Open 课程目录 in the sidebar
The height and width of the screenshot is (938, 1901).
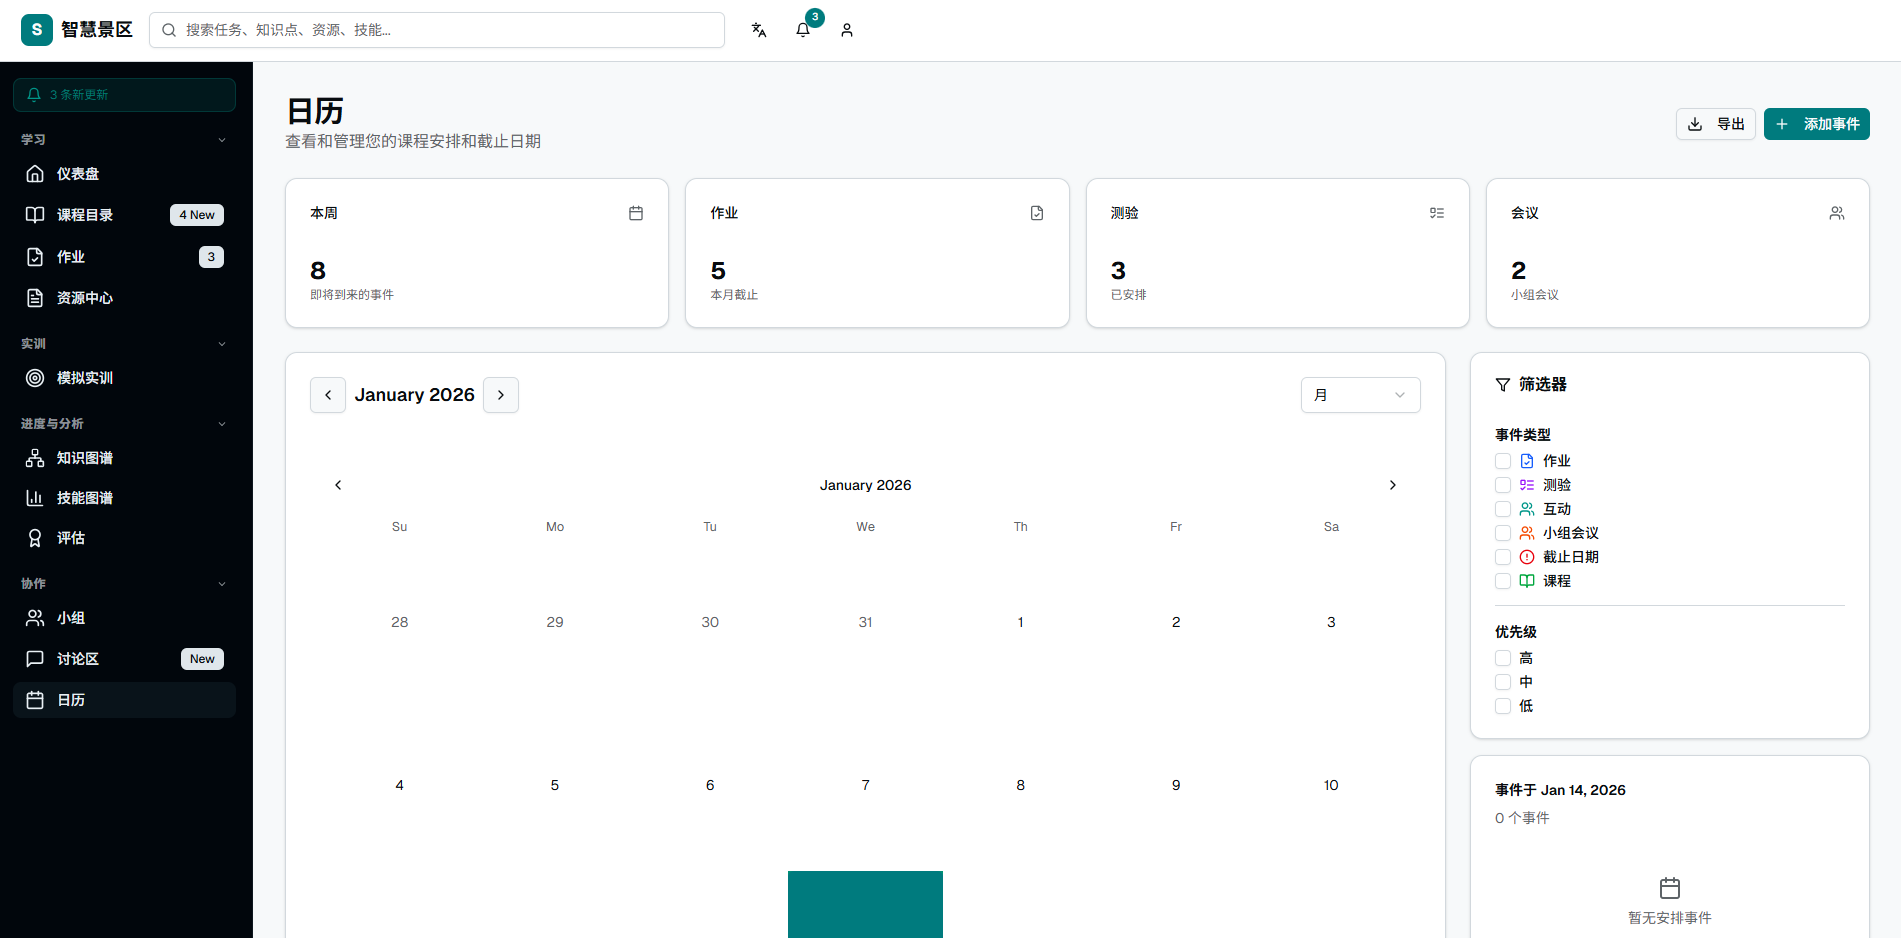click(x=85, y=215)
